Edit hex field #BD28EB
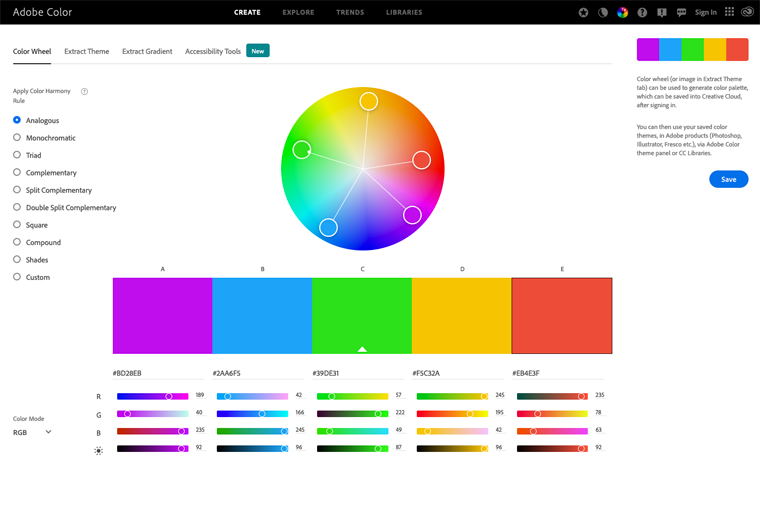Image resolution: width=760 pixels, height=520 pixels. pyautogui.click(x=158, y=373)
